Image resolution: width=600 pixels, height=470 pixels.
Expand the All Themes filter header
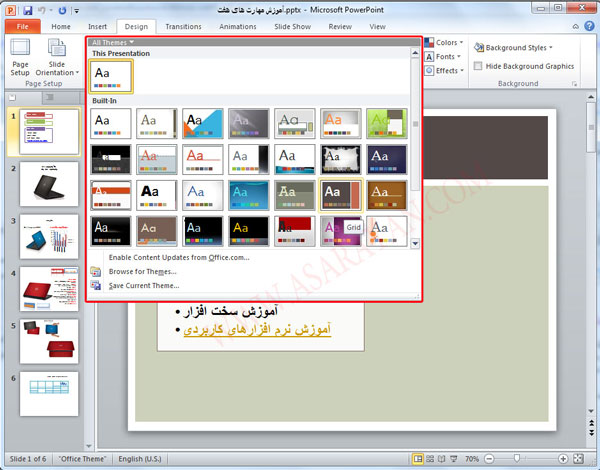(x=112, y=42)
